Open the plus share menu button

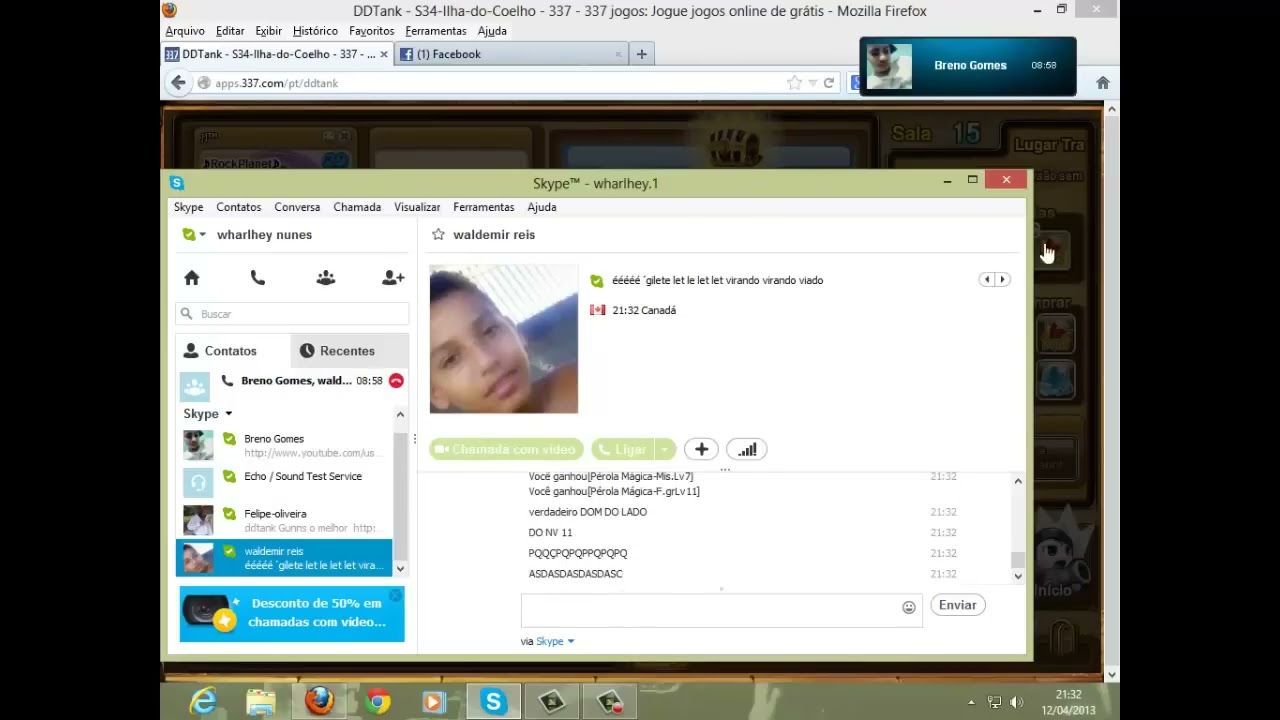(x=701, y=449)
